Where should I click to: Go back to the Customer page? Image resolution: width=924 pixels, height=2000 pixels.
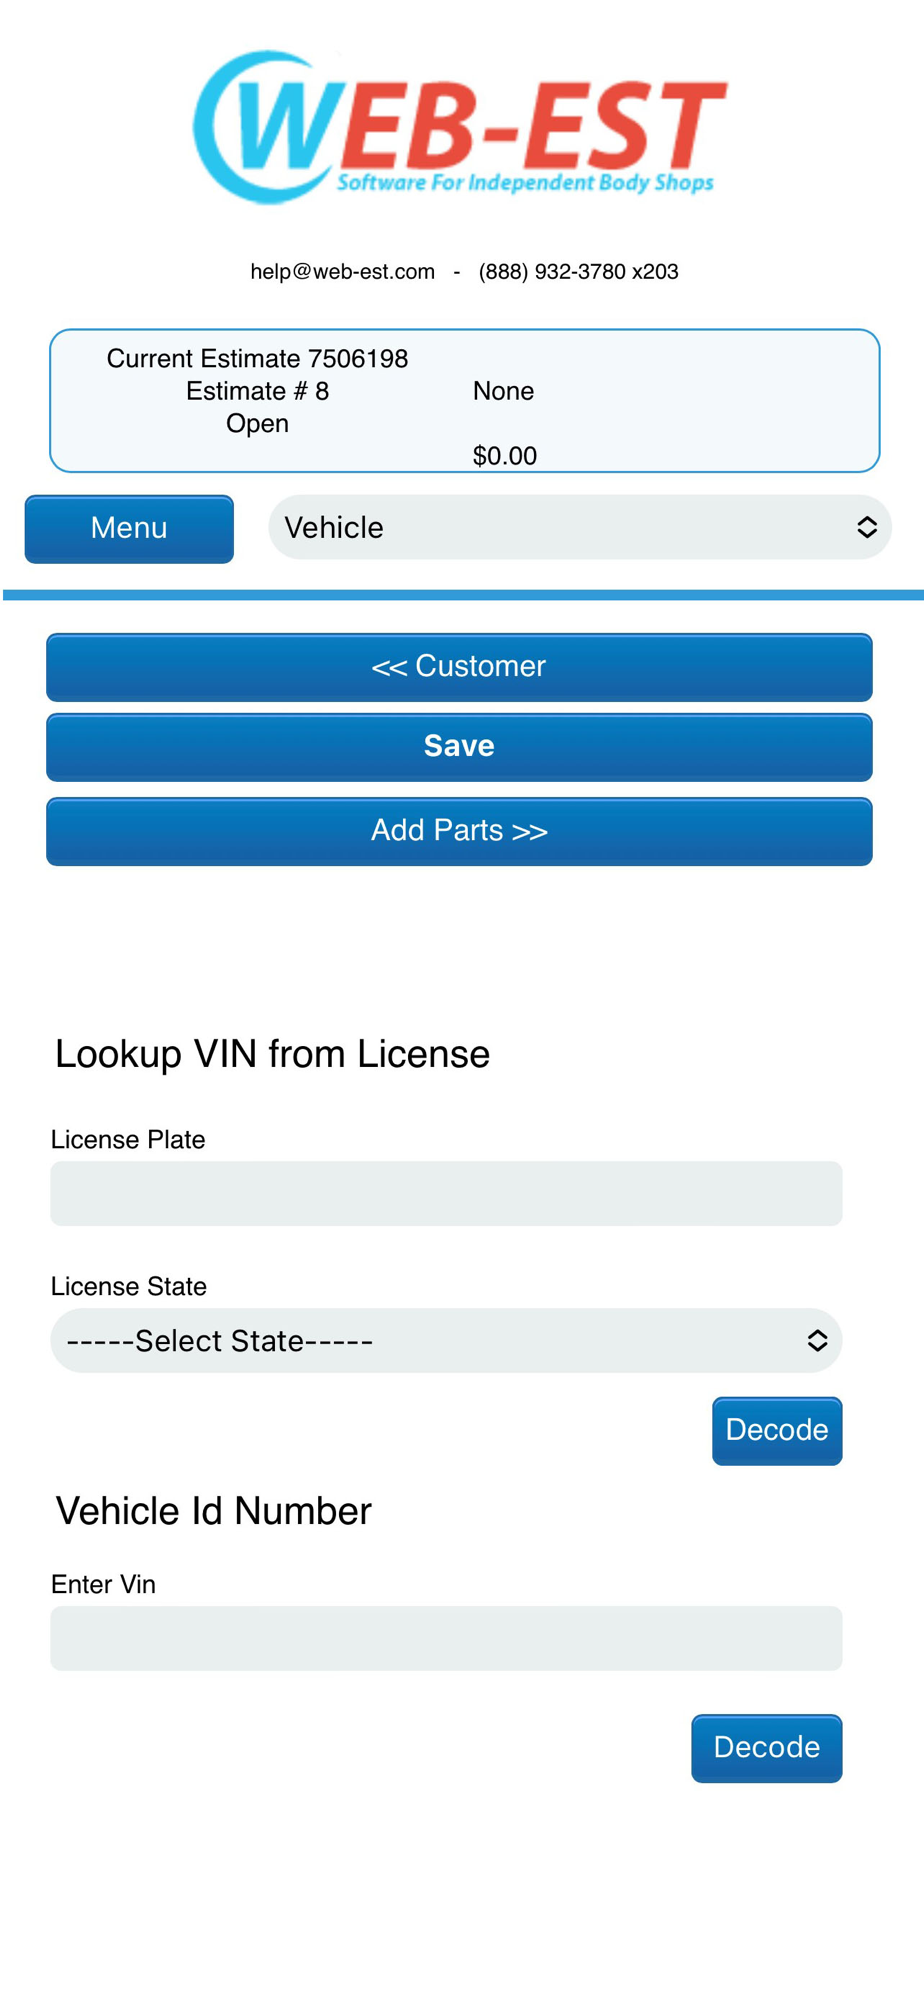pyautogui.click(x=459, y=667)
